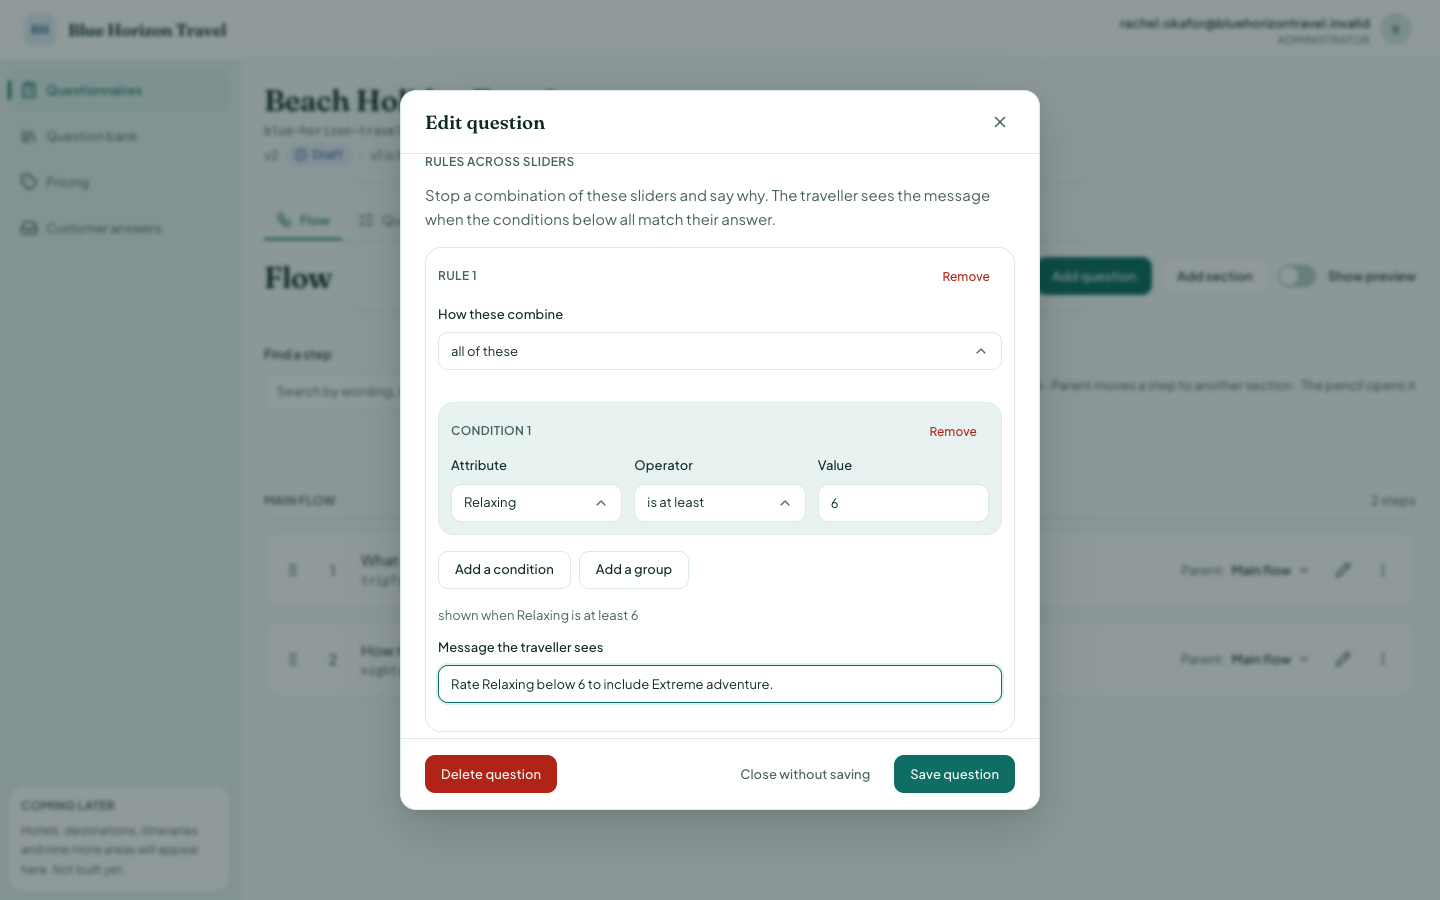Open the 'How these combine' dropdown

pos(720,351)
